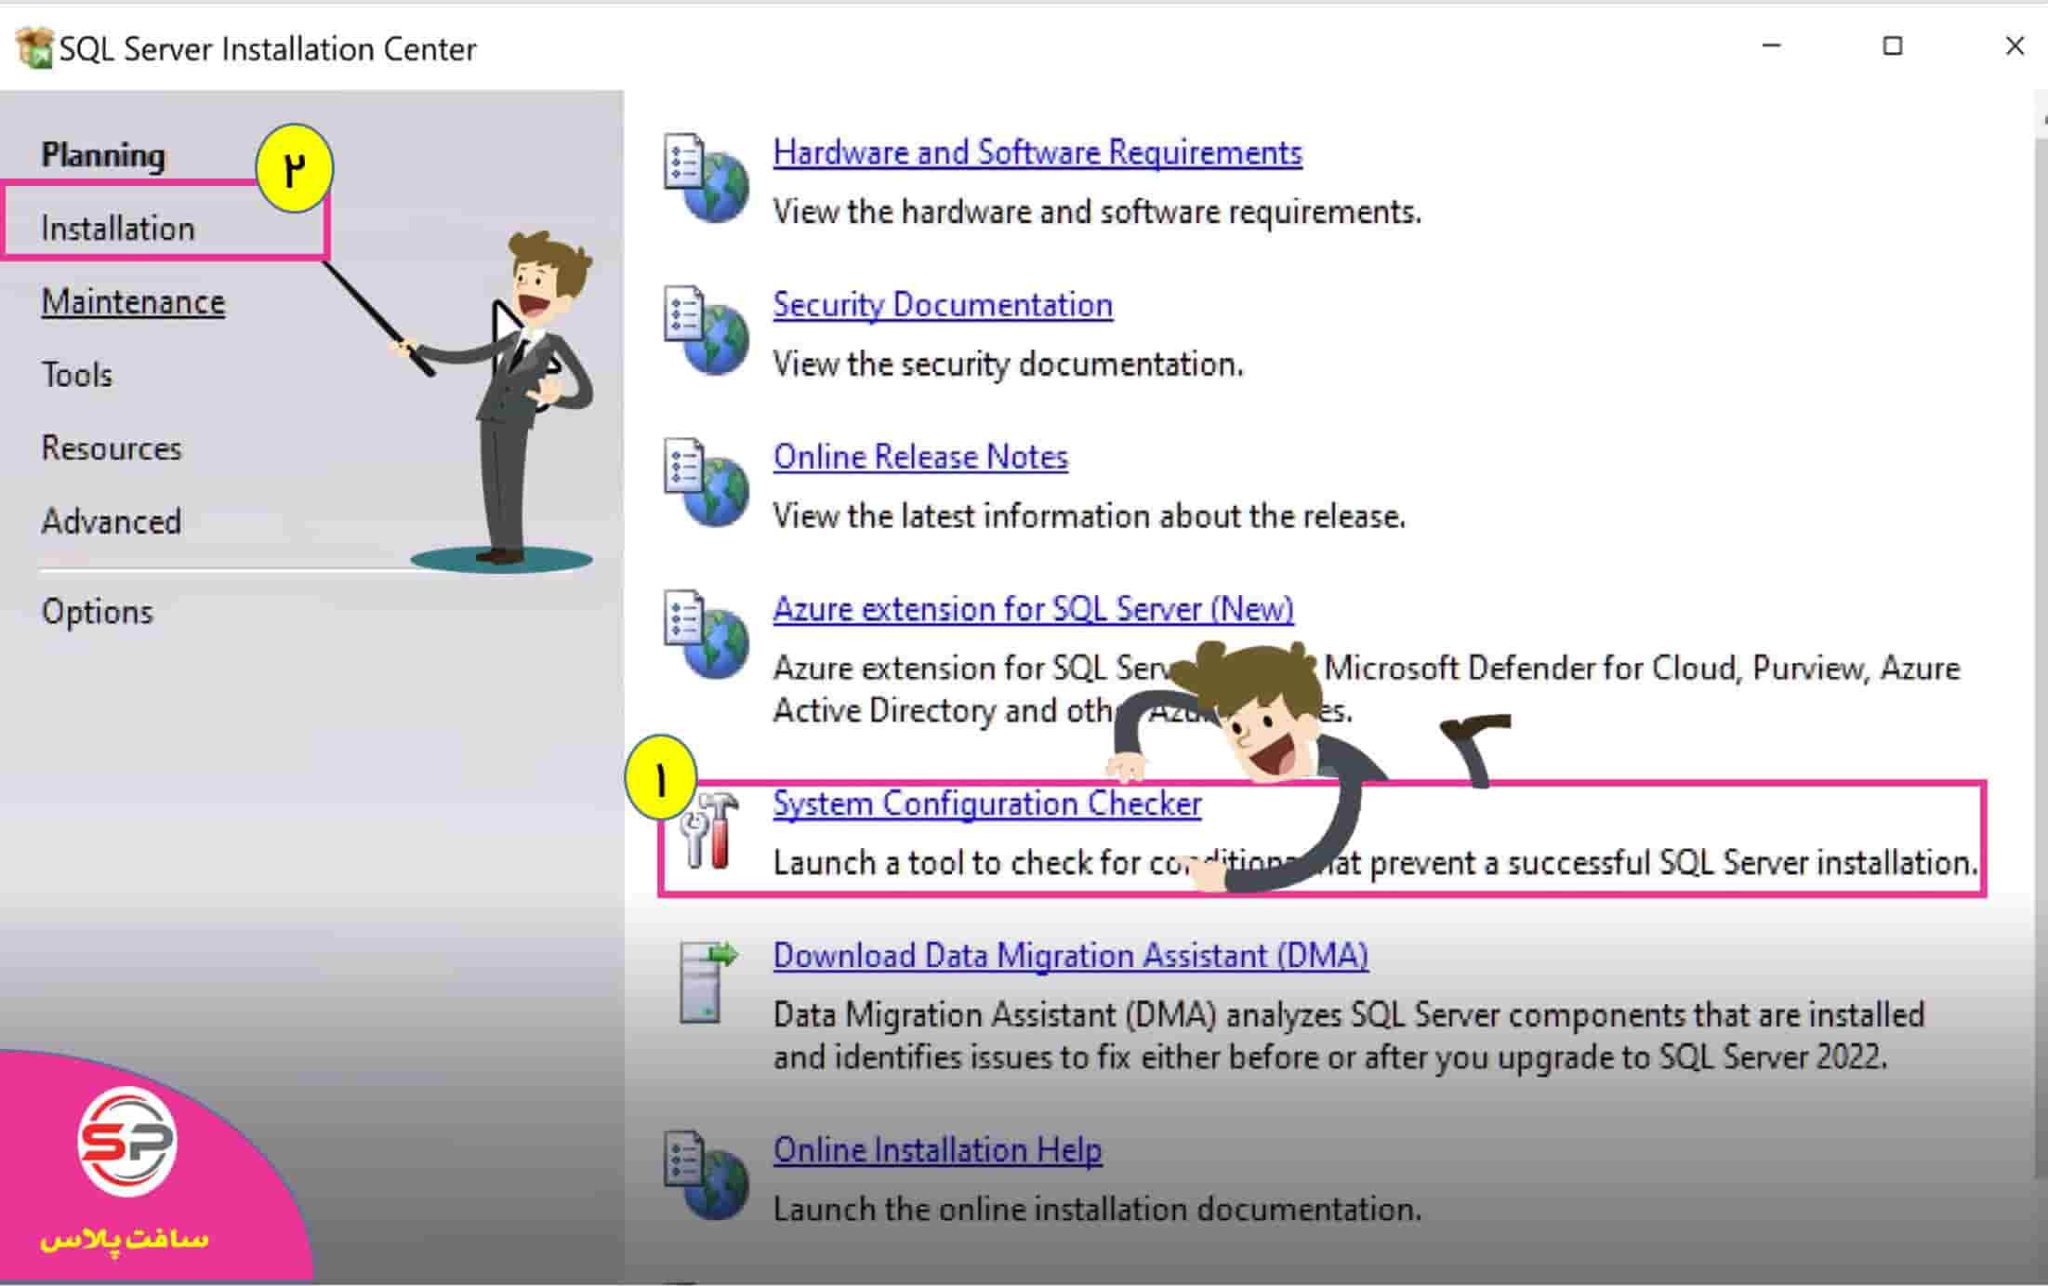Open the Options section
2048x1286 pixels.
click(x=97, y=611)
